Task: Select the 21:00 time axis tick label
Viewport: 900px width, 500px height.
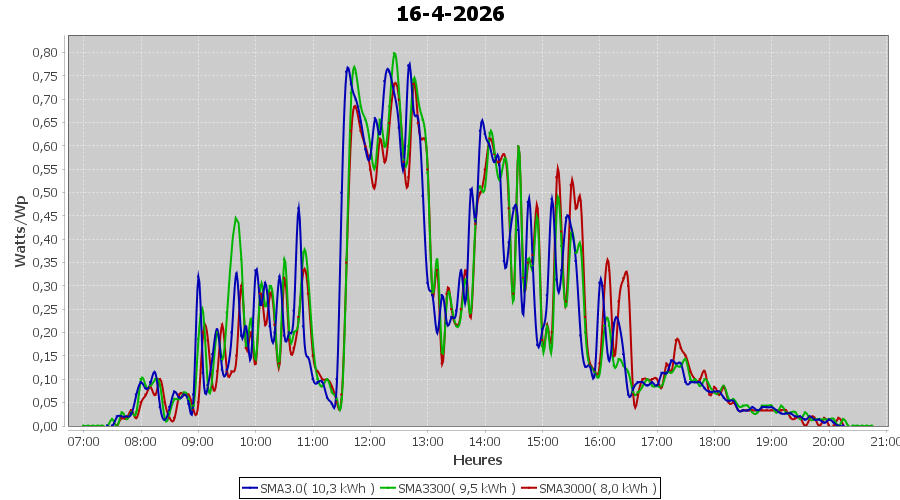Action: [884, 441]
